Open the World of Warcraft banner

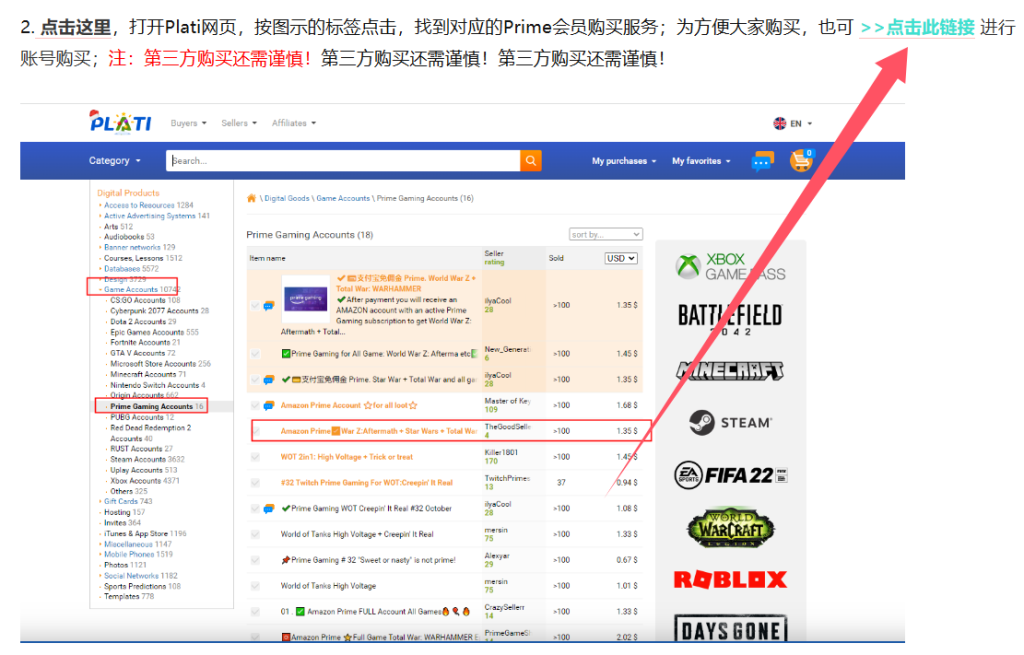click(x=730, y=528)
